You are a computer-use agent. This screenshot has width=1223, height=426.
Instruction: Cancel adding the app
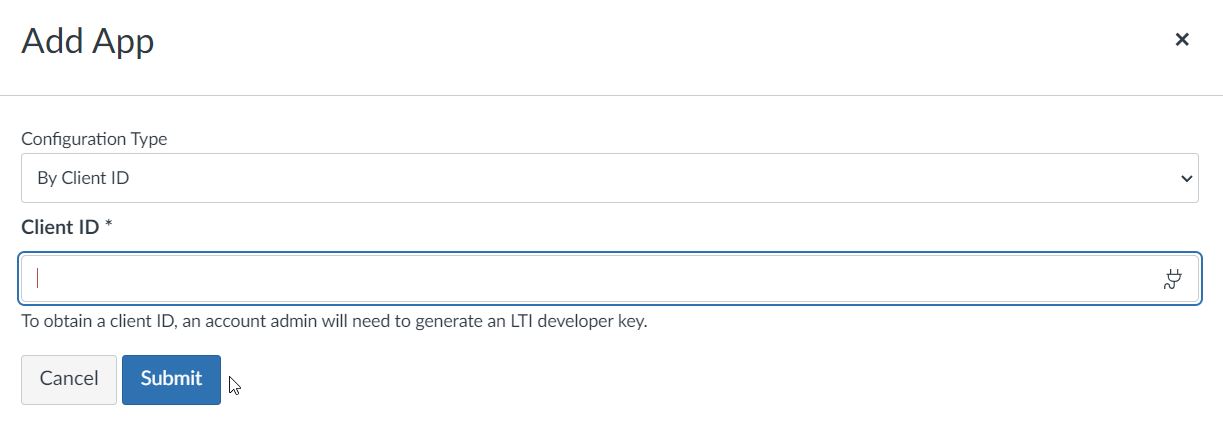tap(69, 379)
